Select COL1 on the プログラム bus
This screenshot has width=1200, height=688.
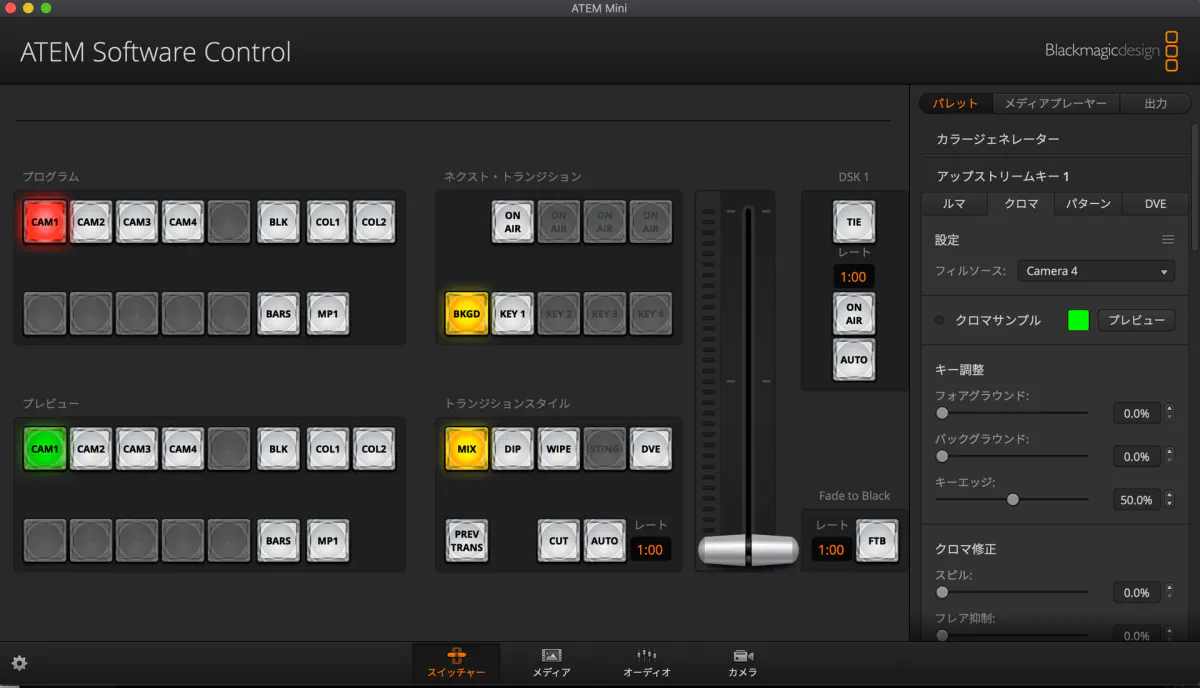328,222
